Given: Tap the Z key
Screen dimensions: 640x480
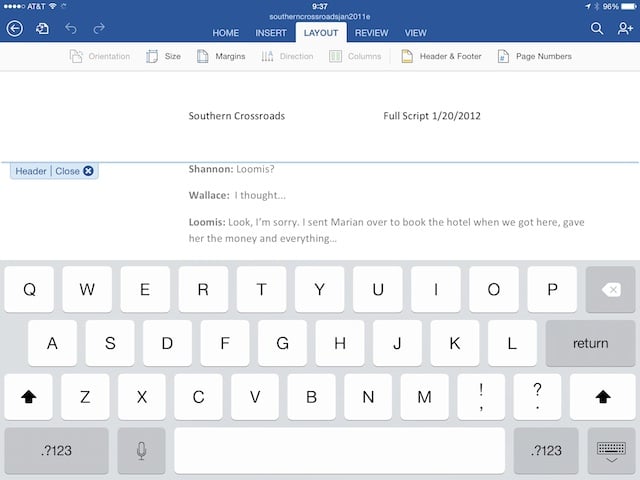Looking at the screenshot, I should 85,397.
